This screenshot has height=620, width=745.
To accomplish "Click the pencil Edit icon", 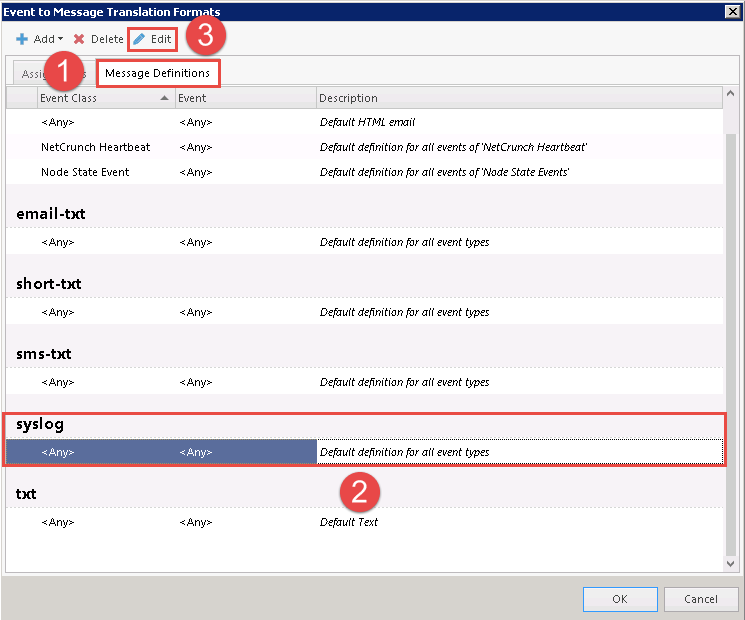I will coord(139,39).
